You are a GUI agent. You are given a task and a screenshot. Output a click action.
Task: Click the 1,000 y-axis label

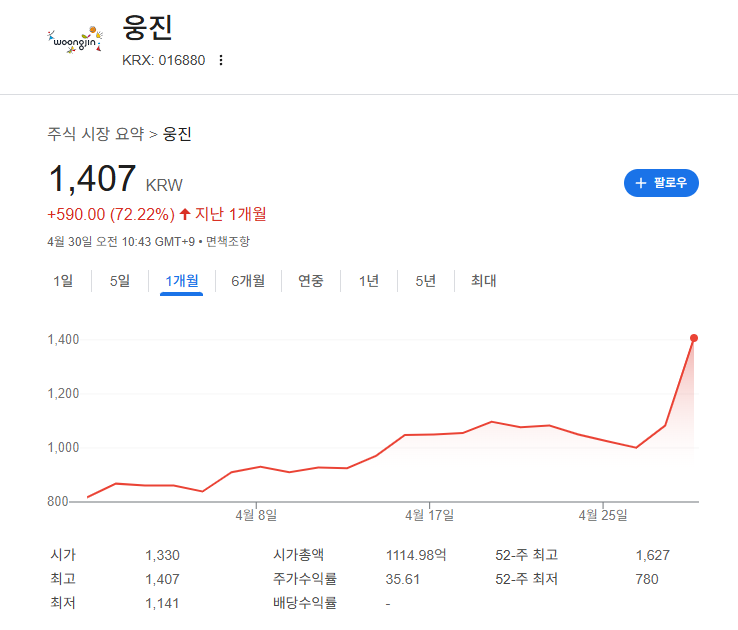pyautogui.click(x=63, y=447)
